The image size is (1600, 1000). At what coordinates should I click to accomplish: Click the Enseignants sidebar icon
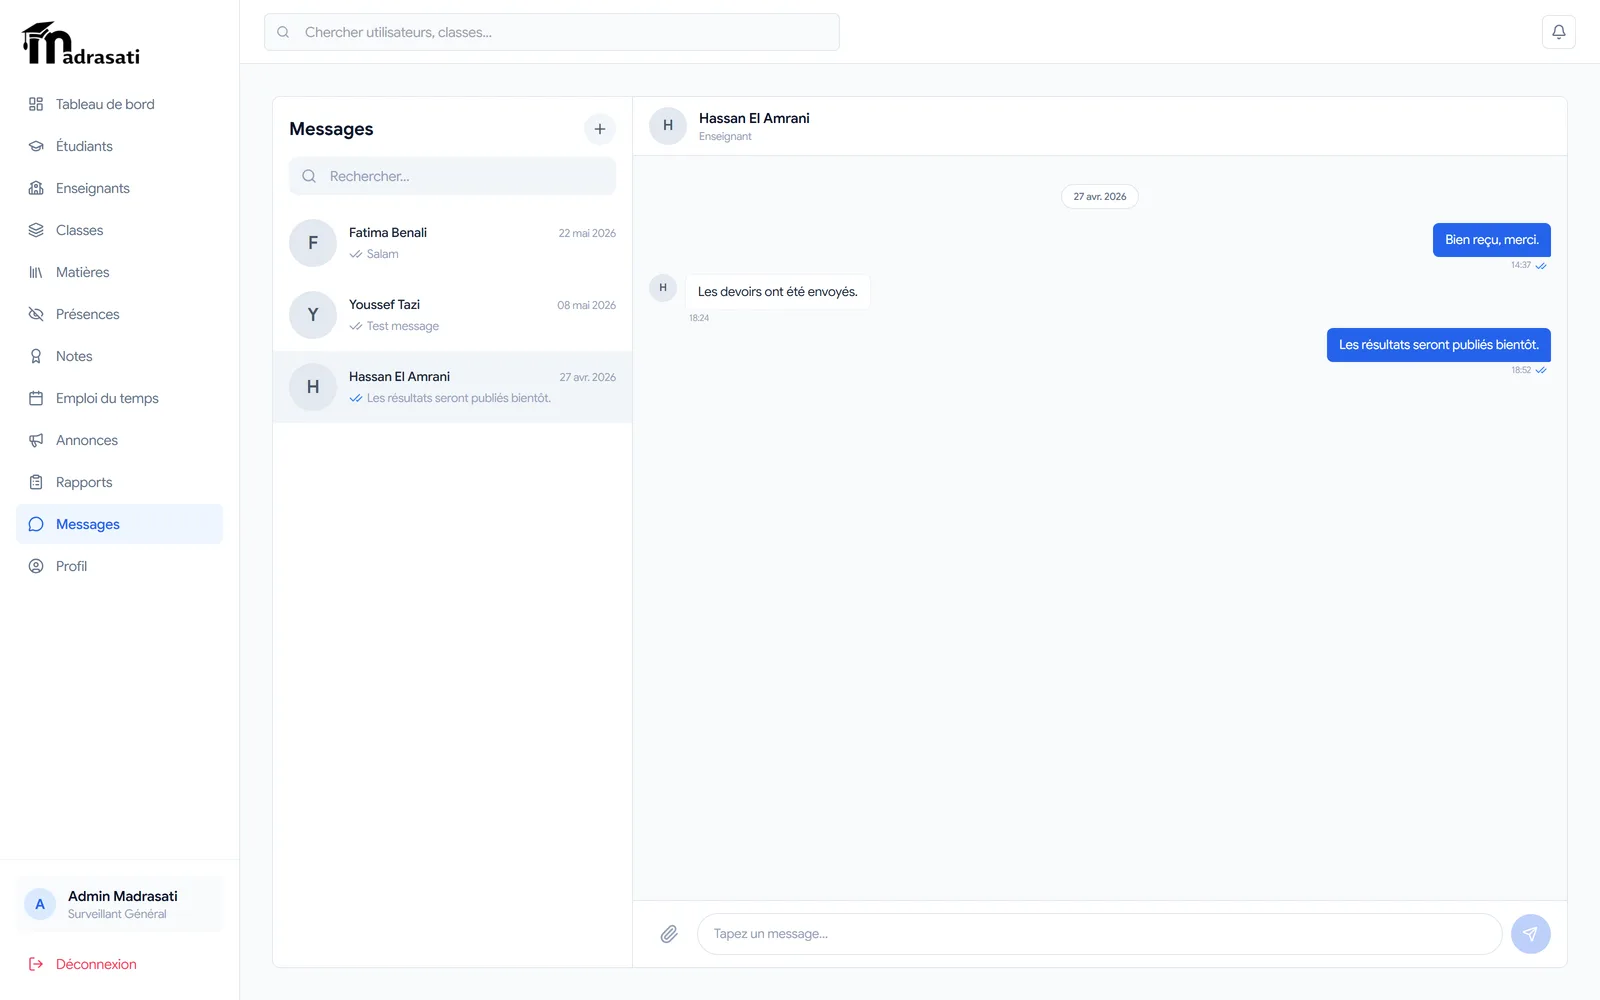(36, 188)
